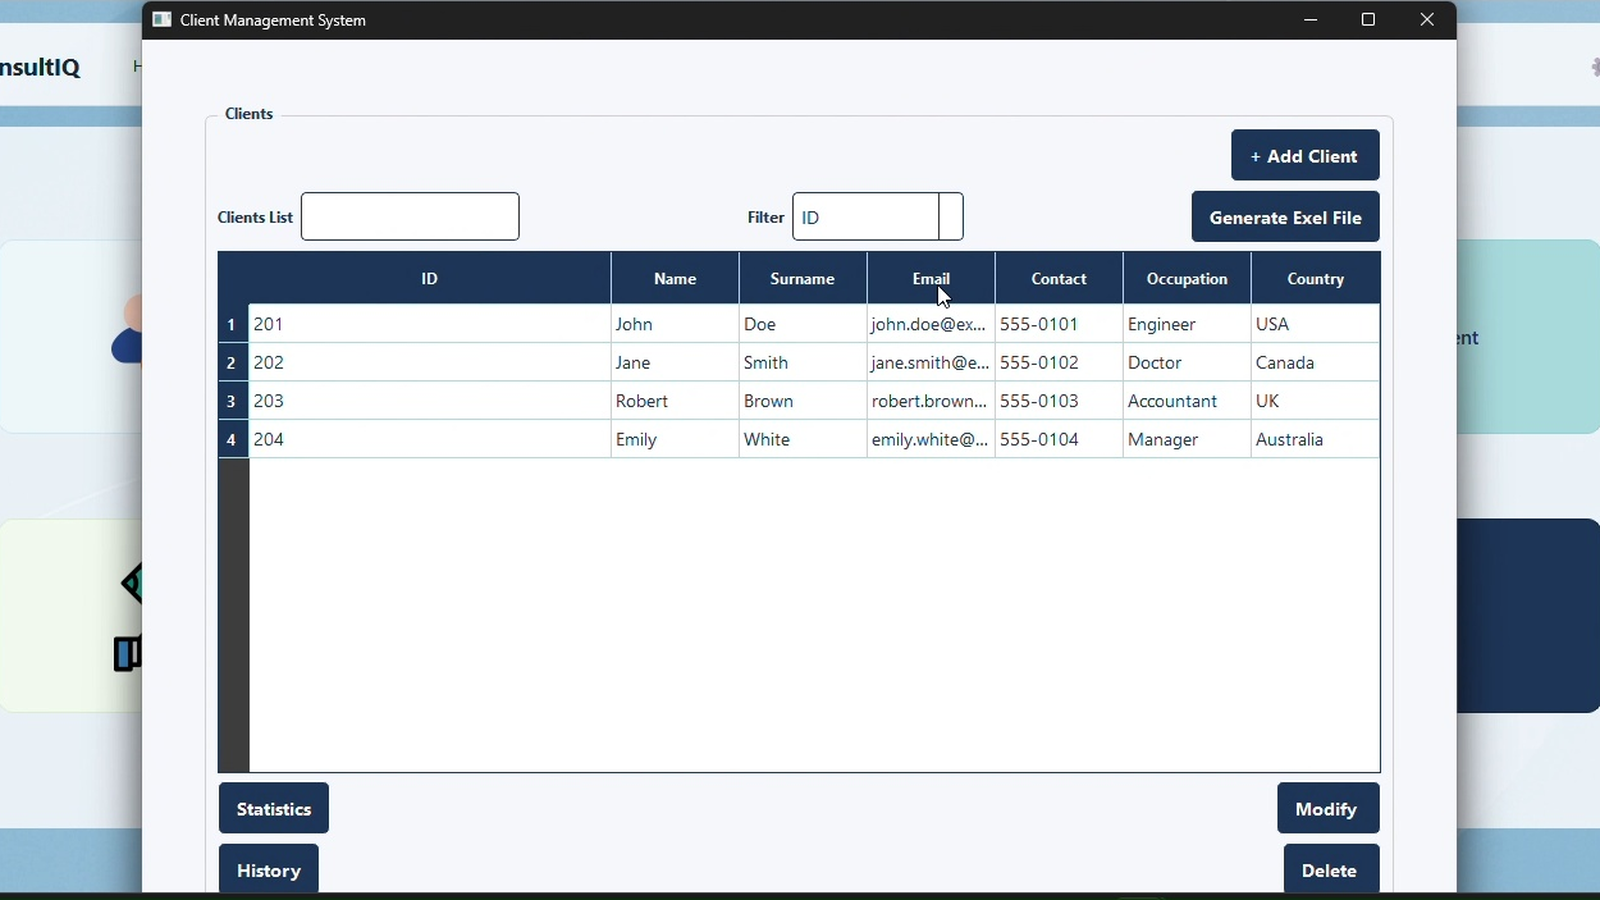Click the surname cell Smith
This screenshot has width=1600, height=900.
tap(803, 362)
